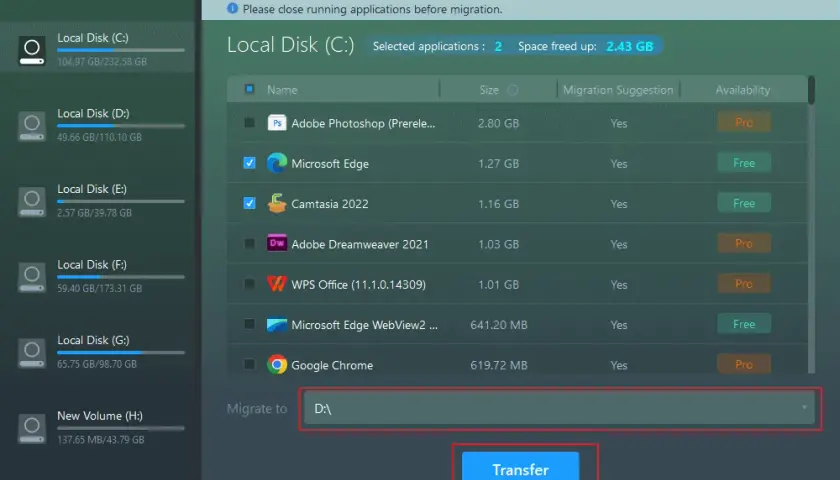Click the 104.97 GB/232.58 GB usage text

pyautogui.click(x=102, y=62)
